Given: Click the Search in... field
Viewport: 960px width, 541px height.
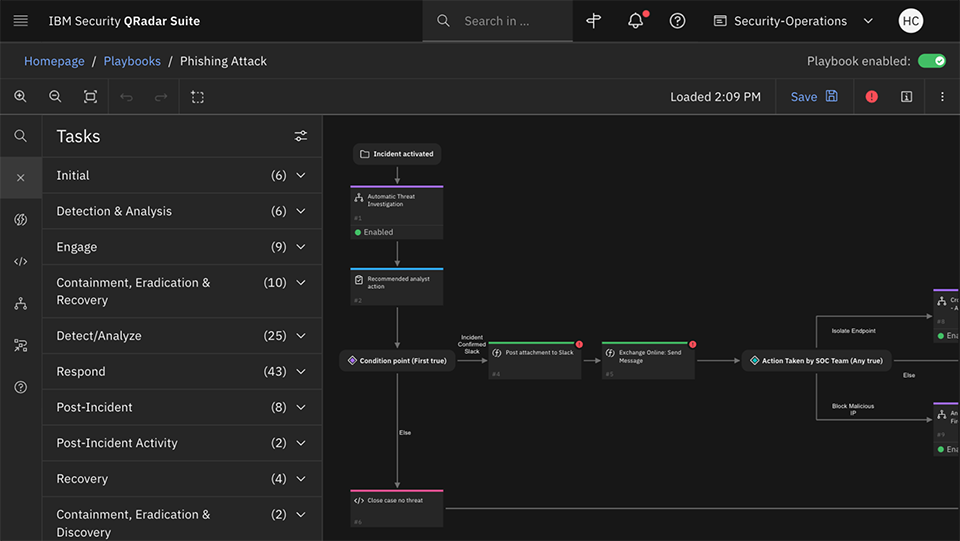Looking at the screenshot, I should [497, 21].
